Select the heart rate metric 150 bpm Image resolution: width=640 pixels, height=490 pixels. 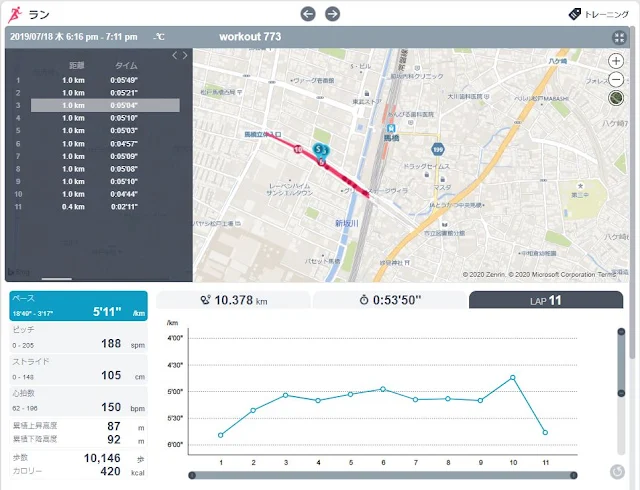(x=78, y=401)
